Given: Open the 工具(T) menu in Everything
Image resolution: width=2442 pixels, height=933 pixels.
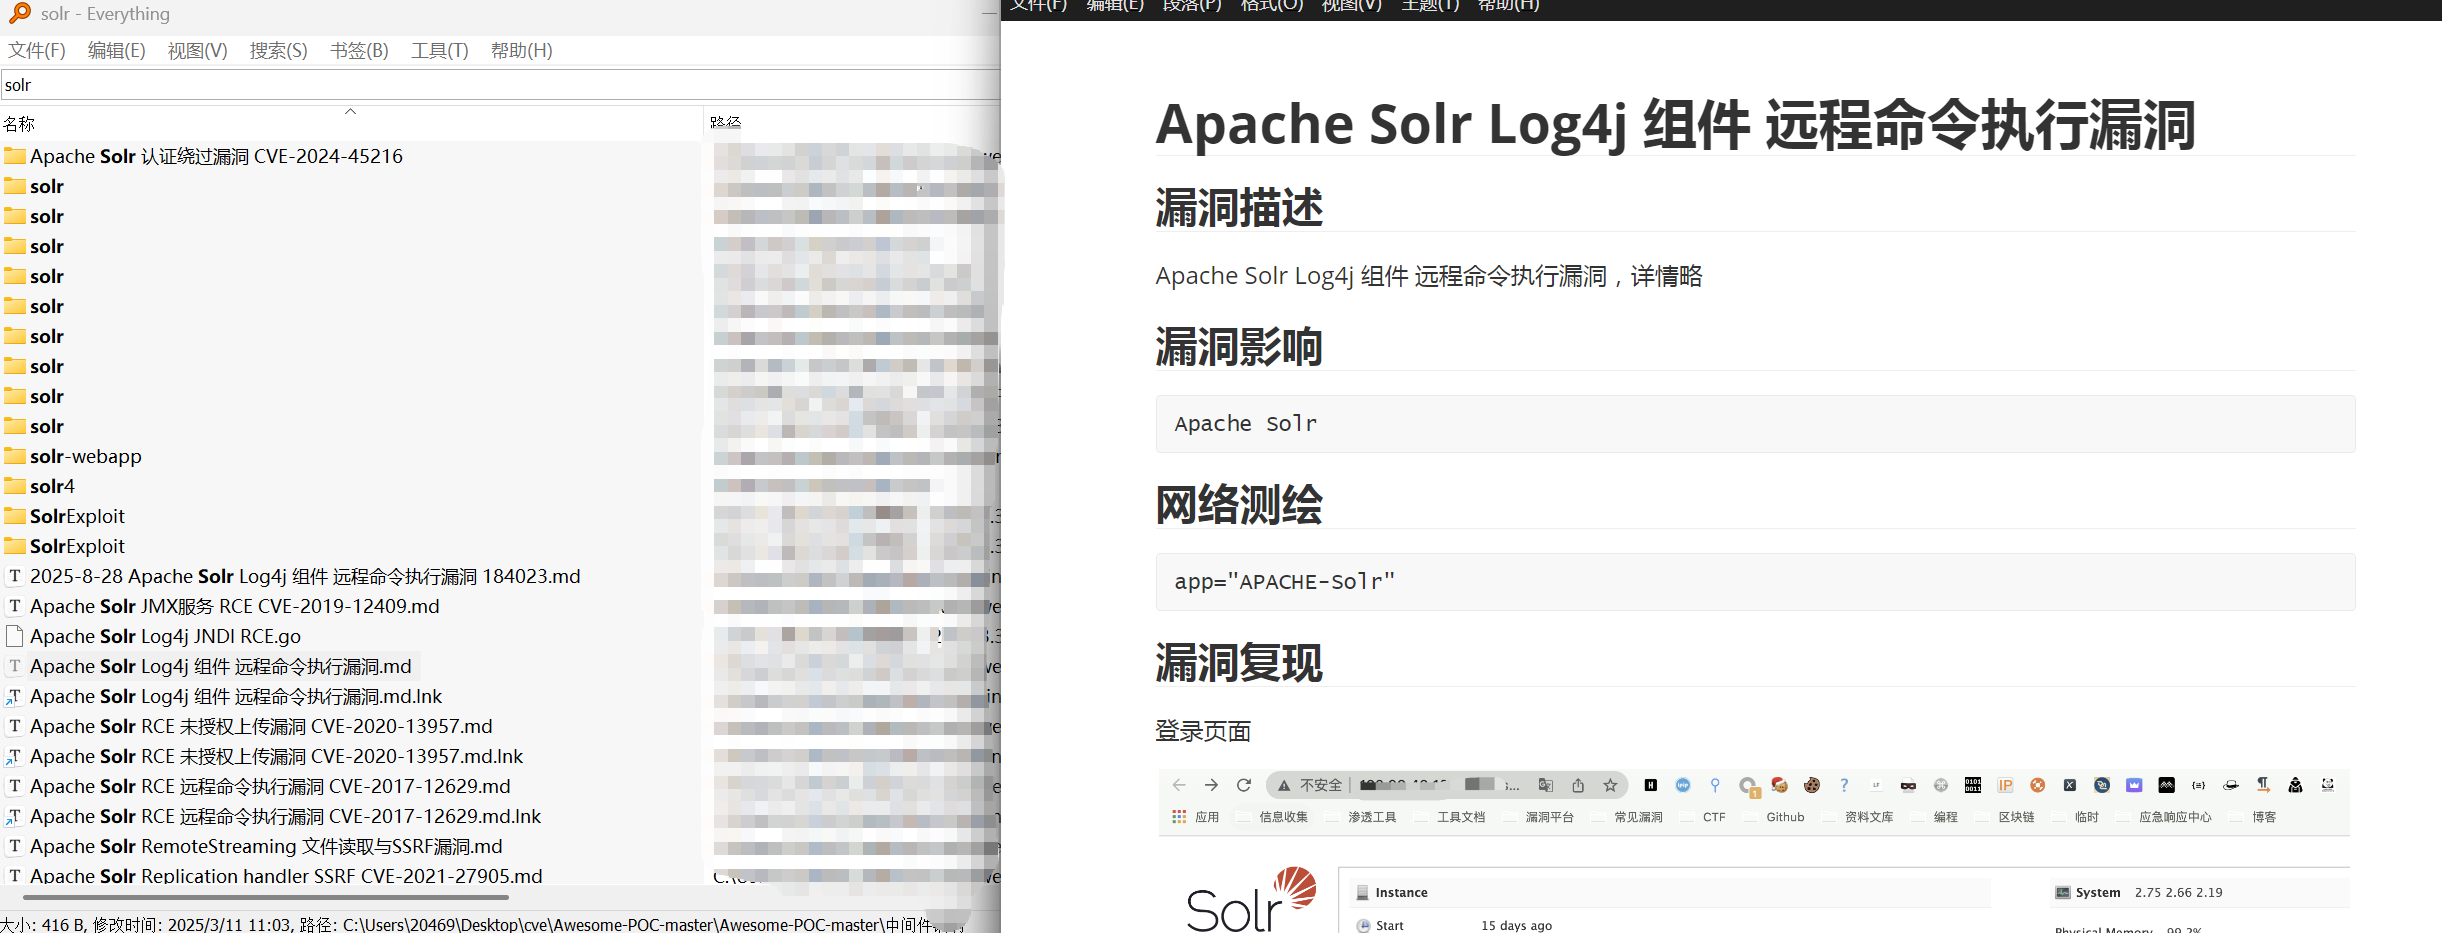Looking at the screenshot, I should point(439,51).
